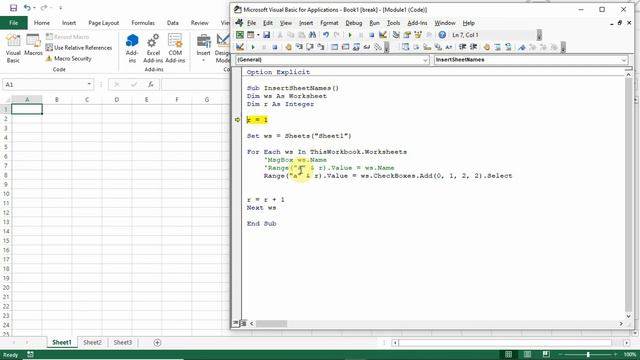The width and height of the screenshot is (640, 360).
Task: Open Project Explorer from VBA toolbar
Action: [396, 35]
